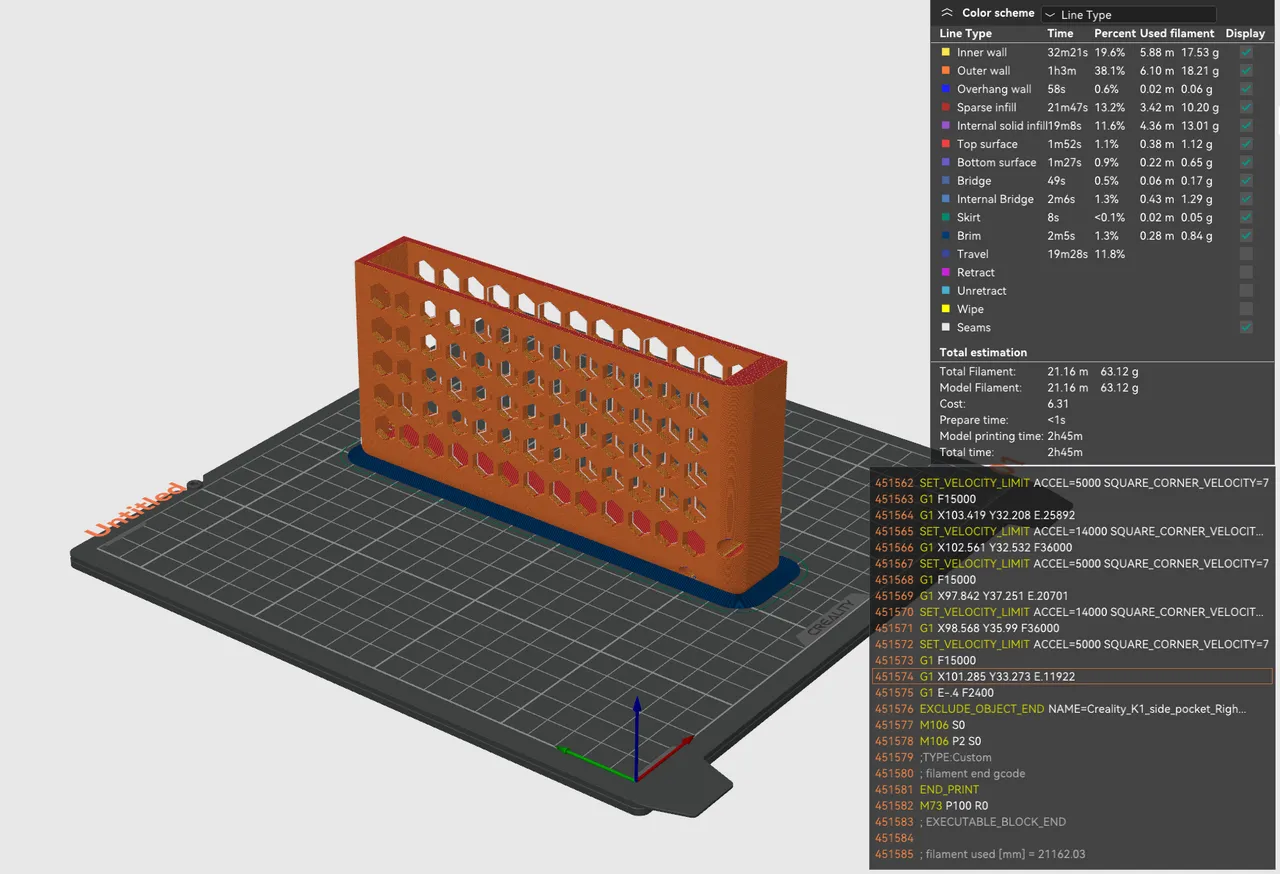Open the Line Type color scheme dropdown
This screenshot has height=874, width=1280.
(x=1128, y=14)
